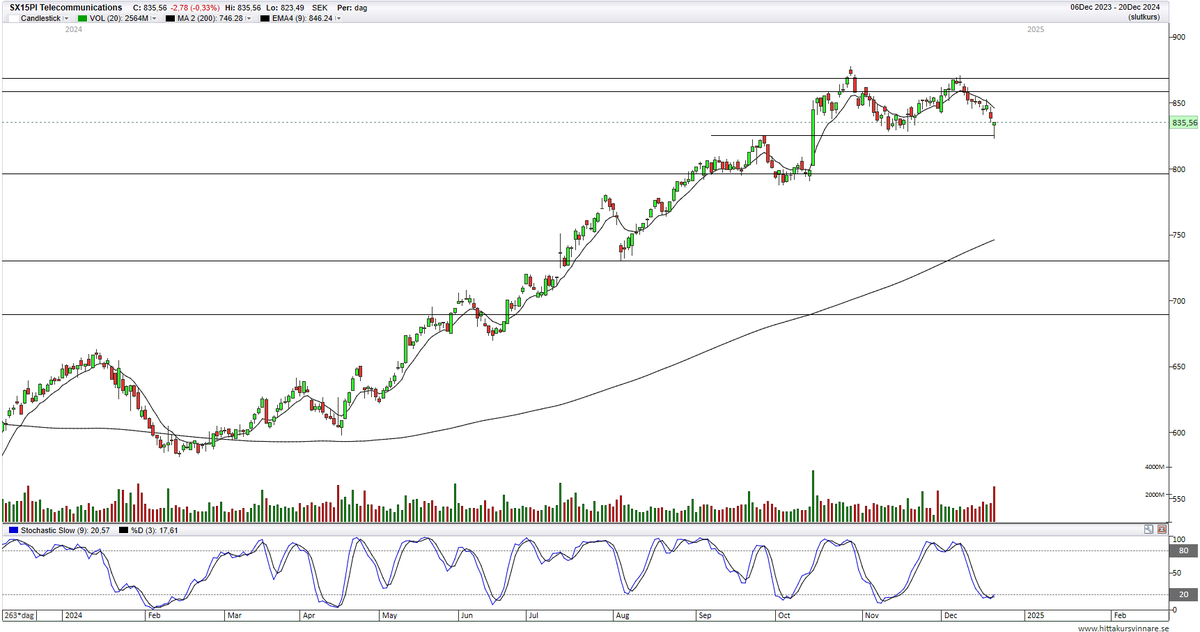Viewport: 1200px width, 632px height.
Task: Click the blue Stochastic Slow color swatch
Action: click(x=13, y=530)
